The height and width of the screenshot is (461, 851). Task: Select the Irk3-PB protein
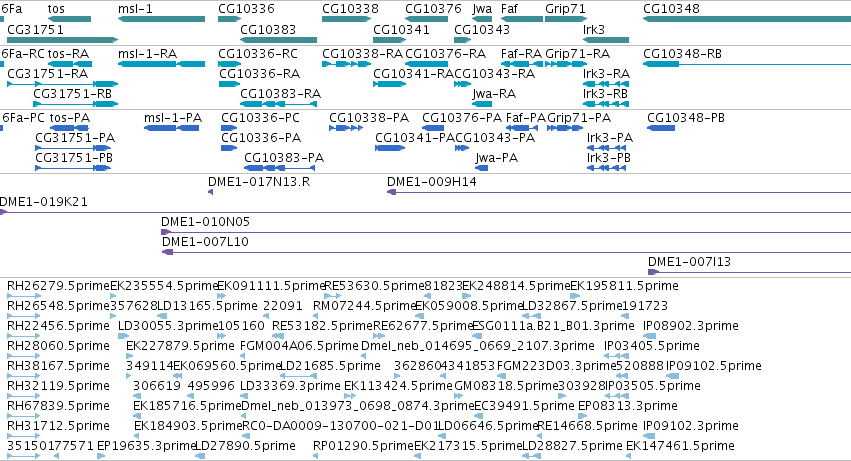607,168
